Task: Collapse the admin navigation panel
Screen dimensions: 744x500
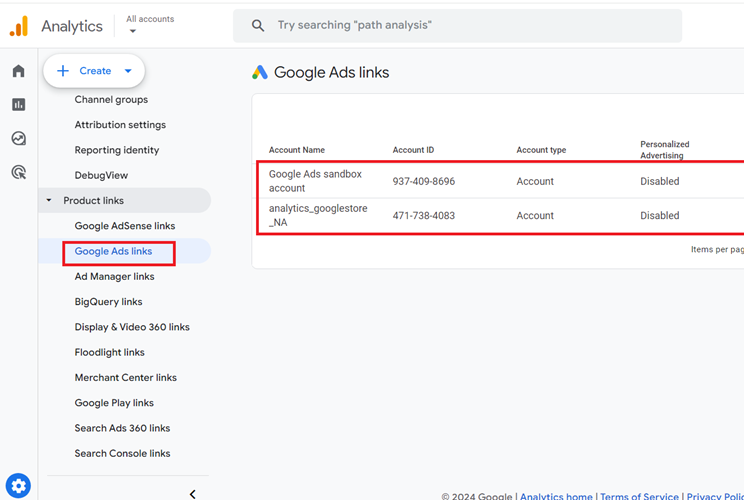Action: click(x=193, y=494)
